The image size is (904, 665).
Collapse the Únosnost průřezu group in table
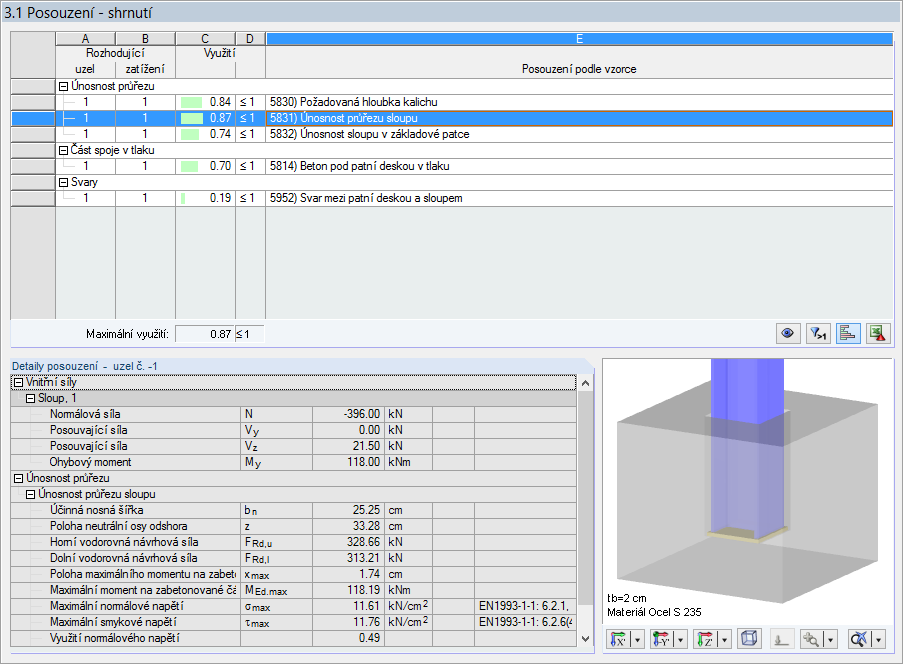click(63, 87)
